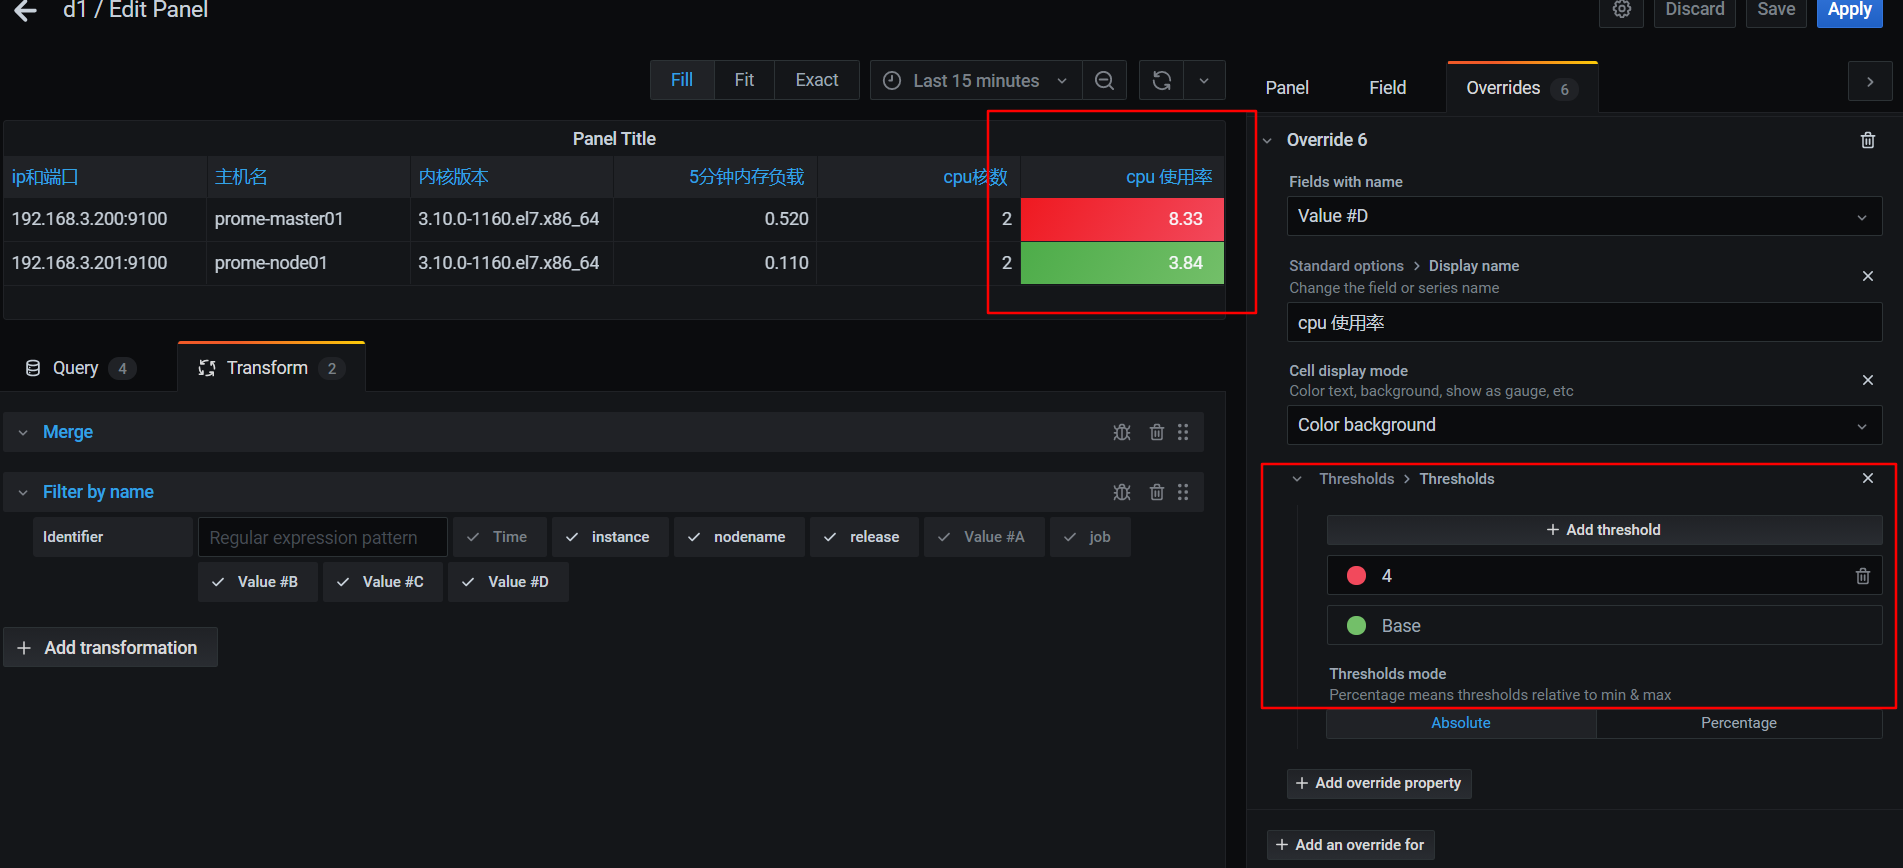Click the Apply button
This screenshot has width=1903, height=868.
[1850, 10]
